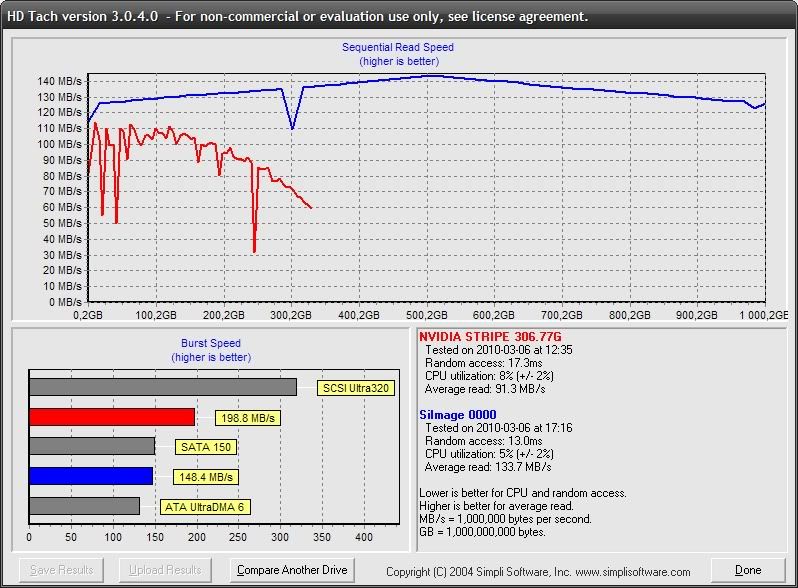Click the red burst speed bar
This screenshot has width=798, height=588.
click(112, 417)
